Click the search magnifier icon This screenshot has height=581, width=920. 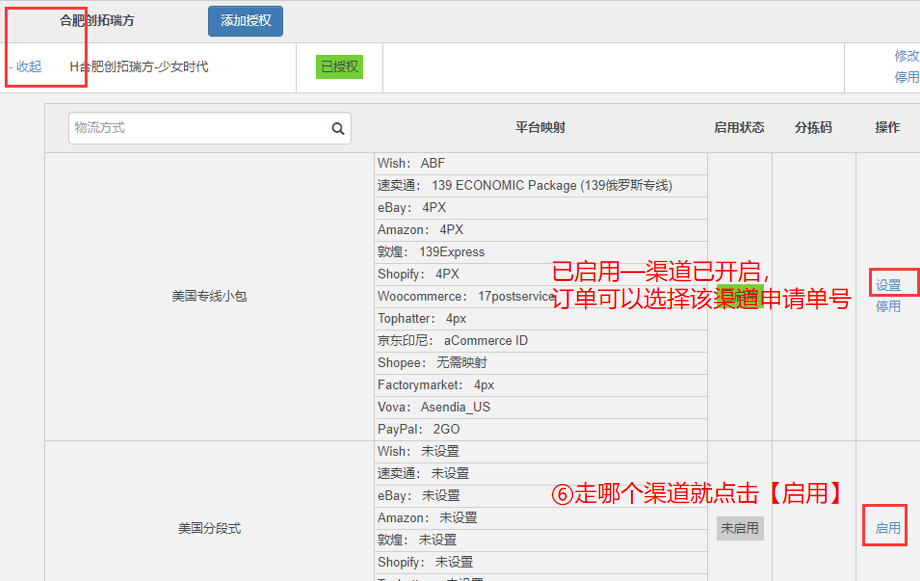tap(338, 128)
